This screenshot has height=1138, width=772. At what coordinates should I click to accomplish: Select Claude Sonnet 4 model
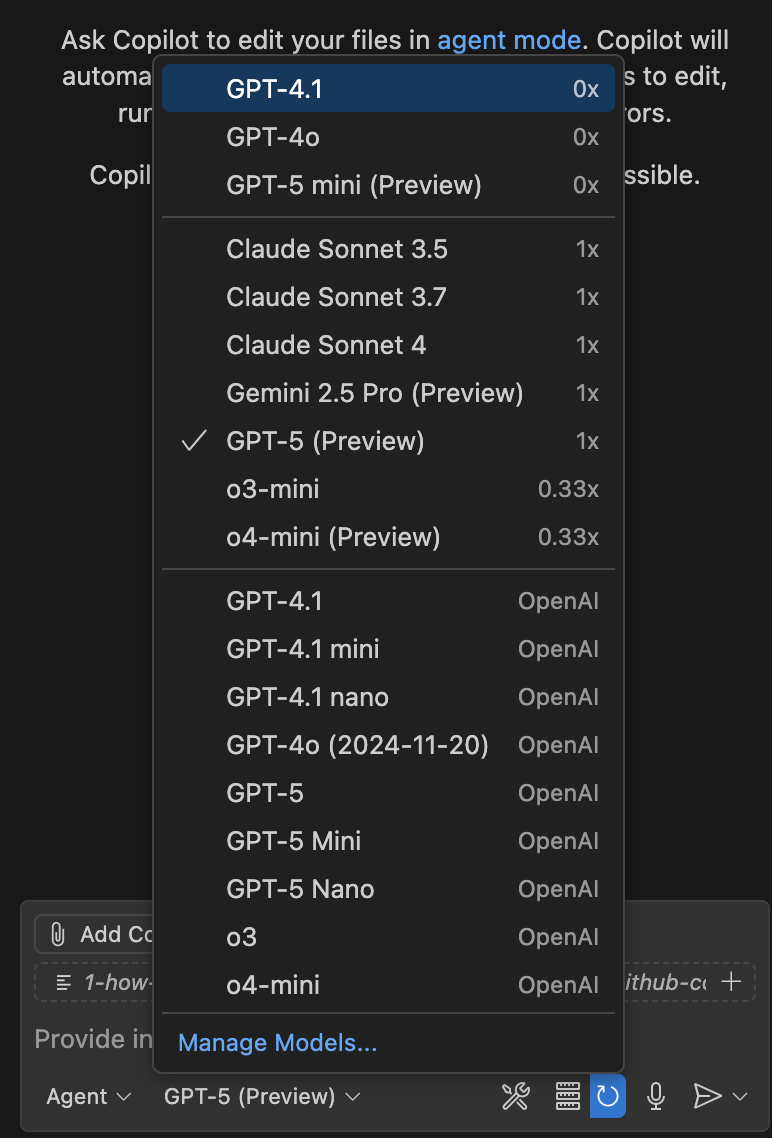(388, 345)
